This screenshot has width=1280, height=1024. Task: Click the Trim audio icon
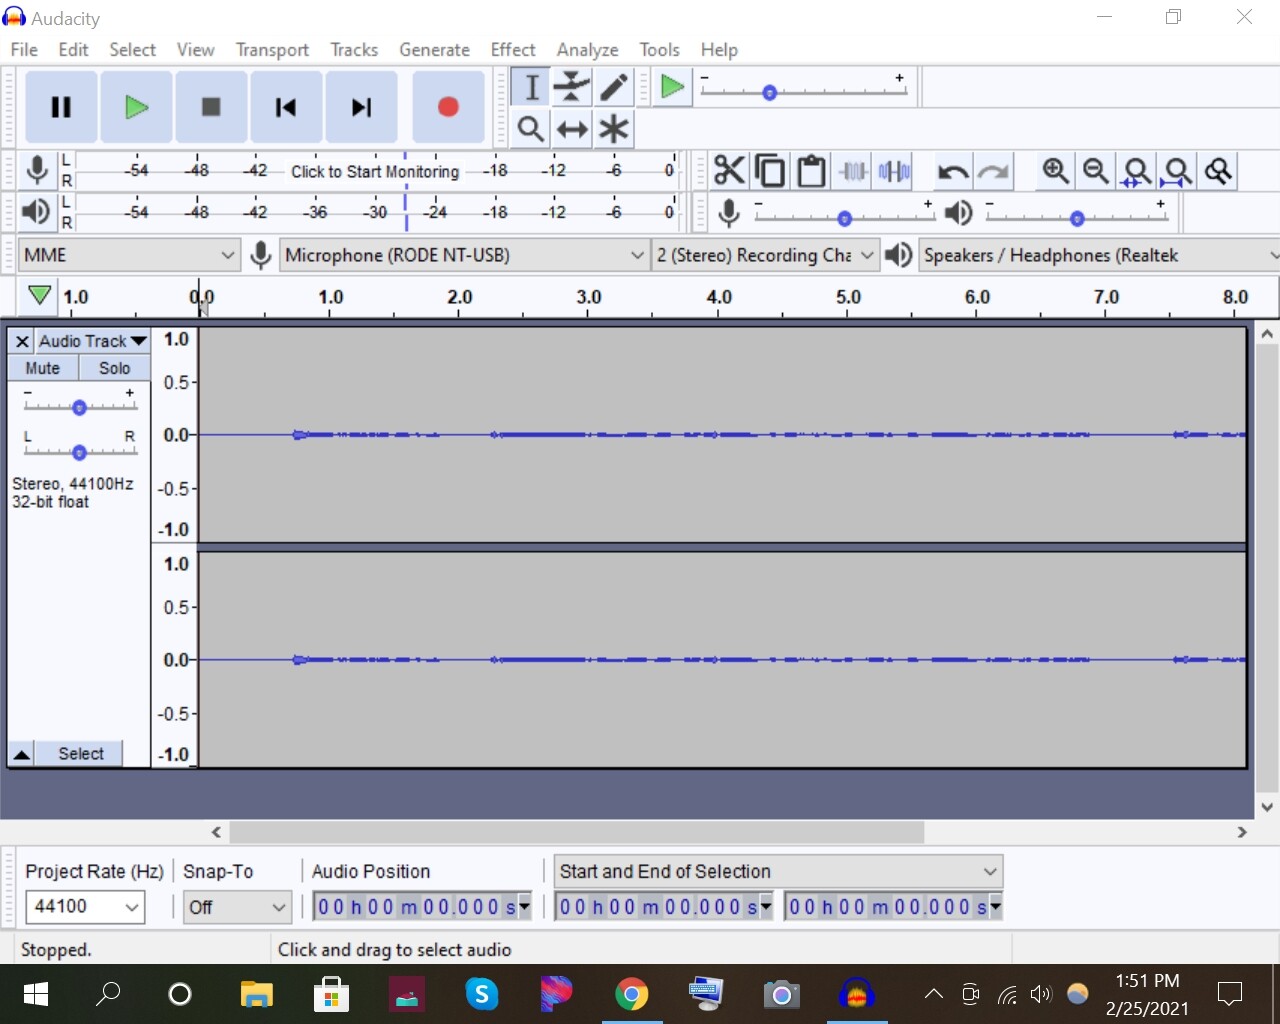tap(853, 171)
